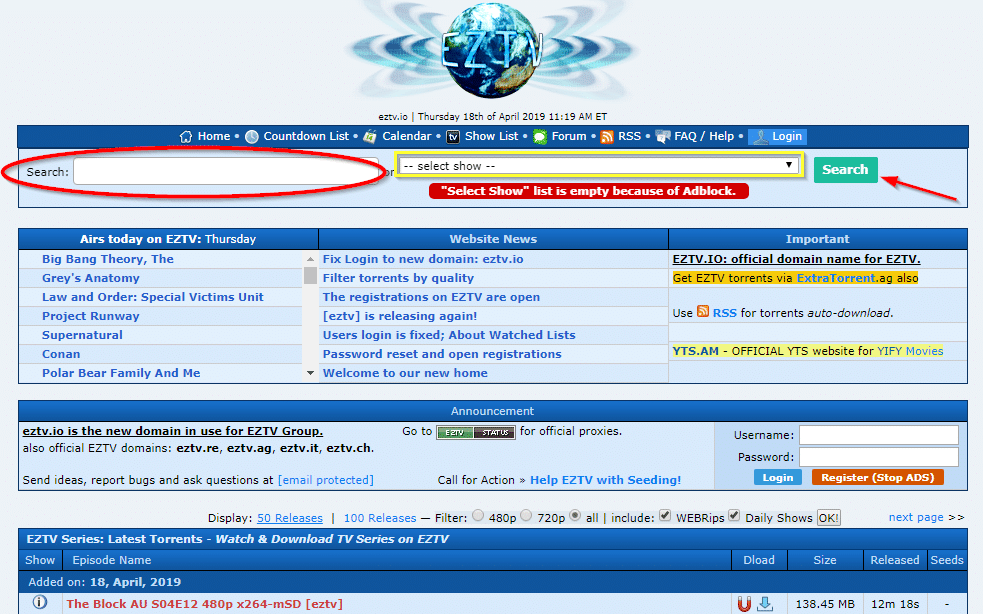Open 'Welcome to our new home' news link
The image size is (983, 614).
[x=405, y=373]
